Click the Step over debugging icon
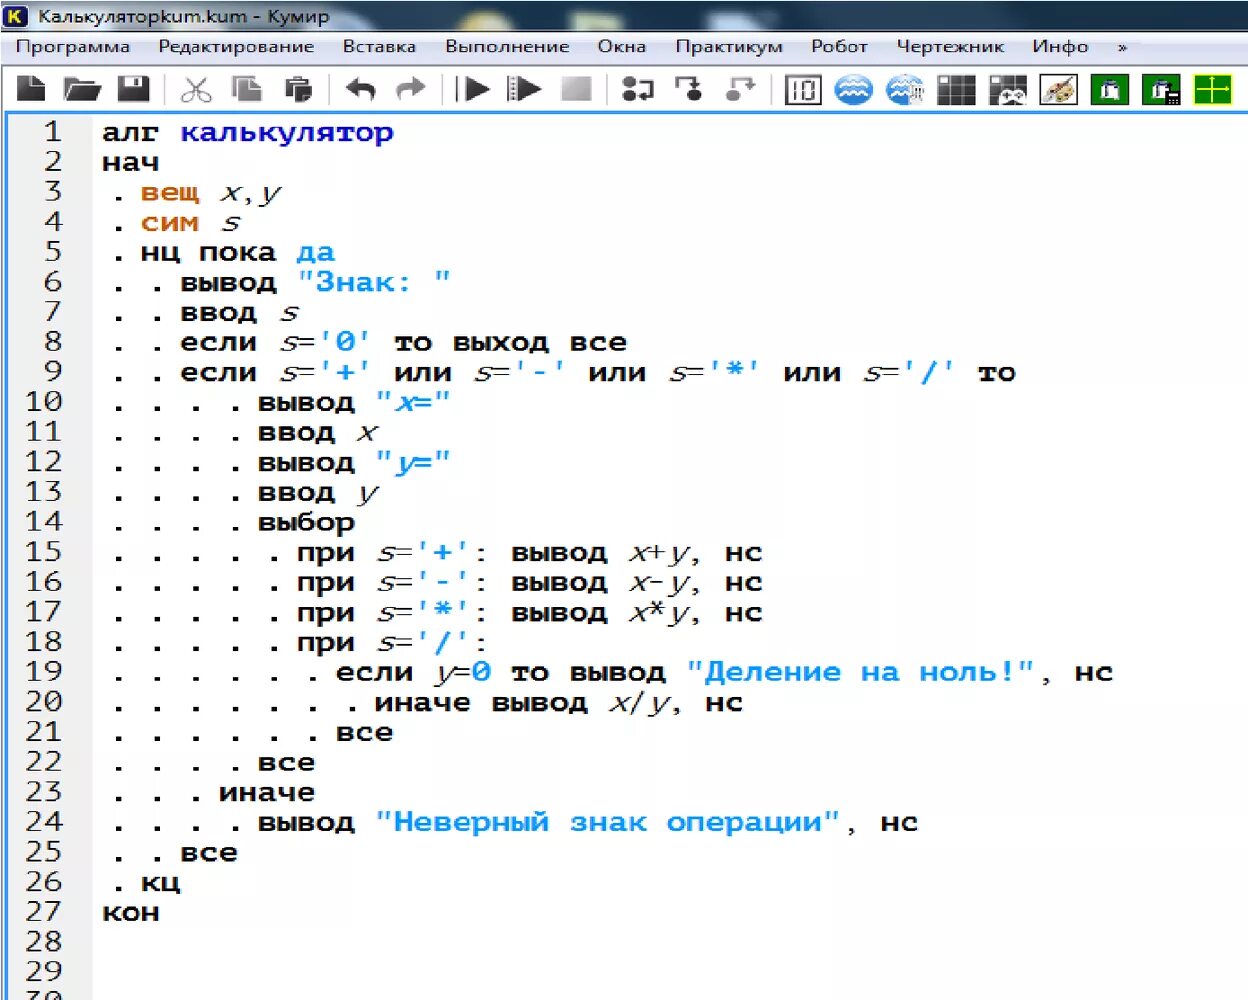The image size is (1248, 1000). [x=637, y=90]
